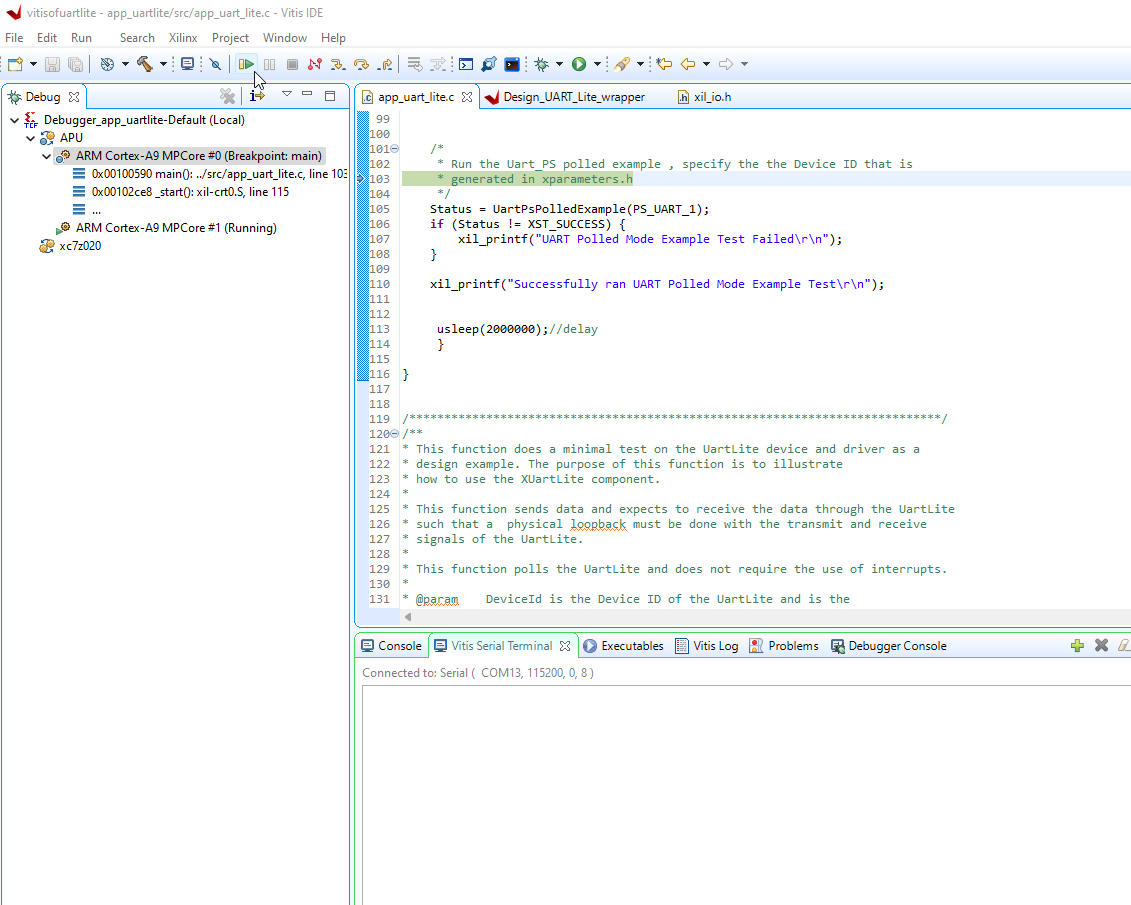
Task: Open Debug view menu triangle
Action: [286, 94]
